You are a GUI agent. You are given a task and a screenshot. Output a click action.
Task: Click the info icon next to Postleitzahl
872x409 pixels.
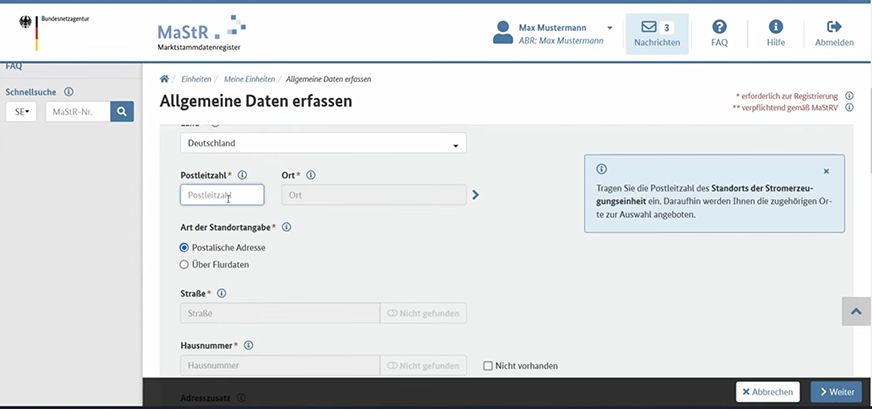[x=243, y=175]
